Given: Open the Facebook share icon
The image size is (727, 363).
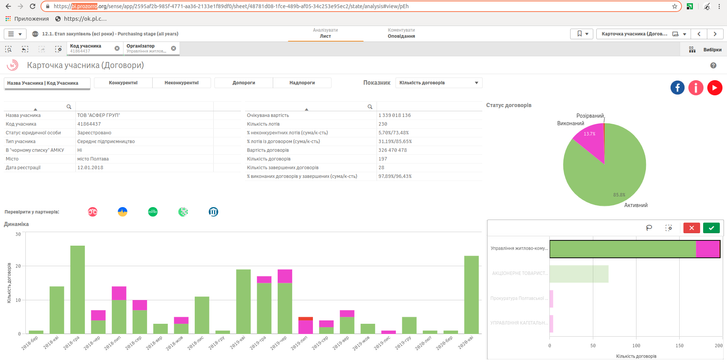Looking at the screenshot, I should click(677, 87).
